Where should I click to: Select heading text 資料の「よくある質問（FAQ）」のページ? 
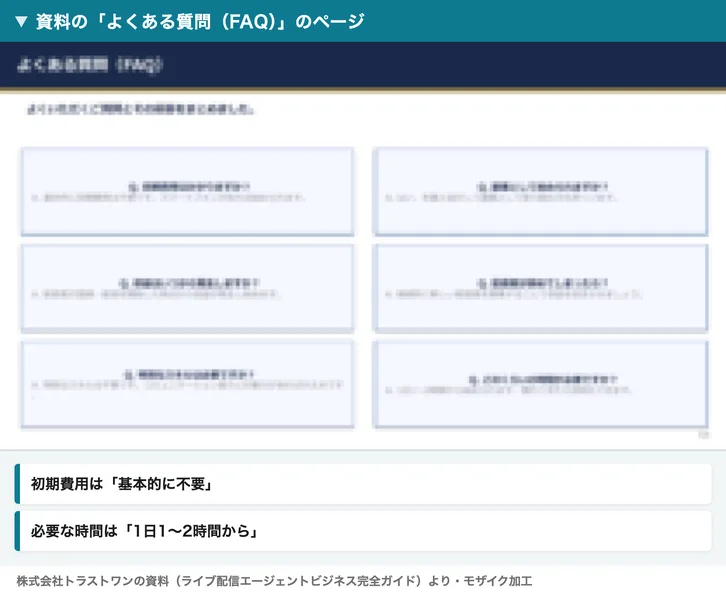[x=200, y=21]
